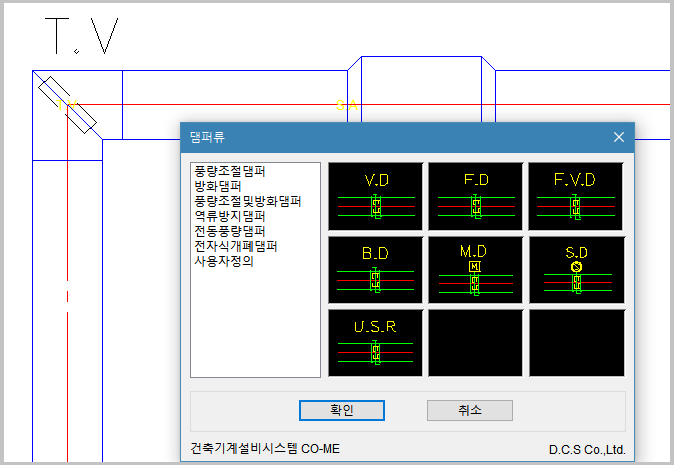The width and height of the screenshot is (674, 465).
Task: Pick 전동풍량댐퍼 list item
Action: [x=230, y=231]
